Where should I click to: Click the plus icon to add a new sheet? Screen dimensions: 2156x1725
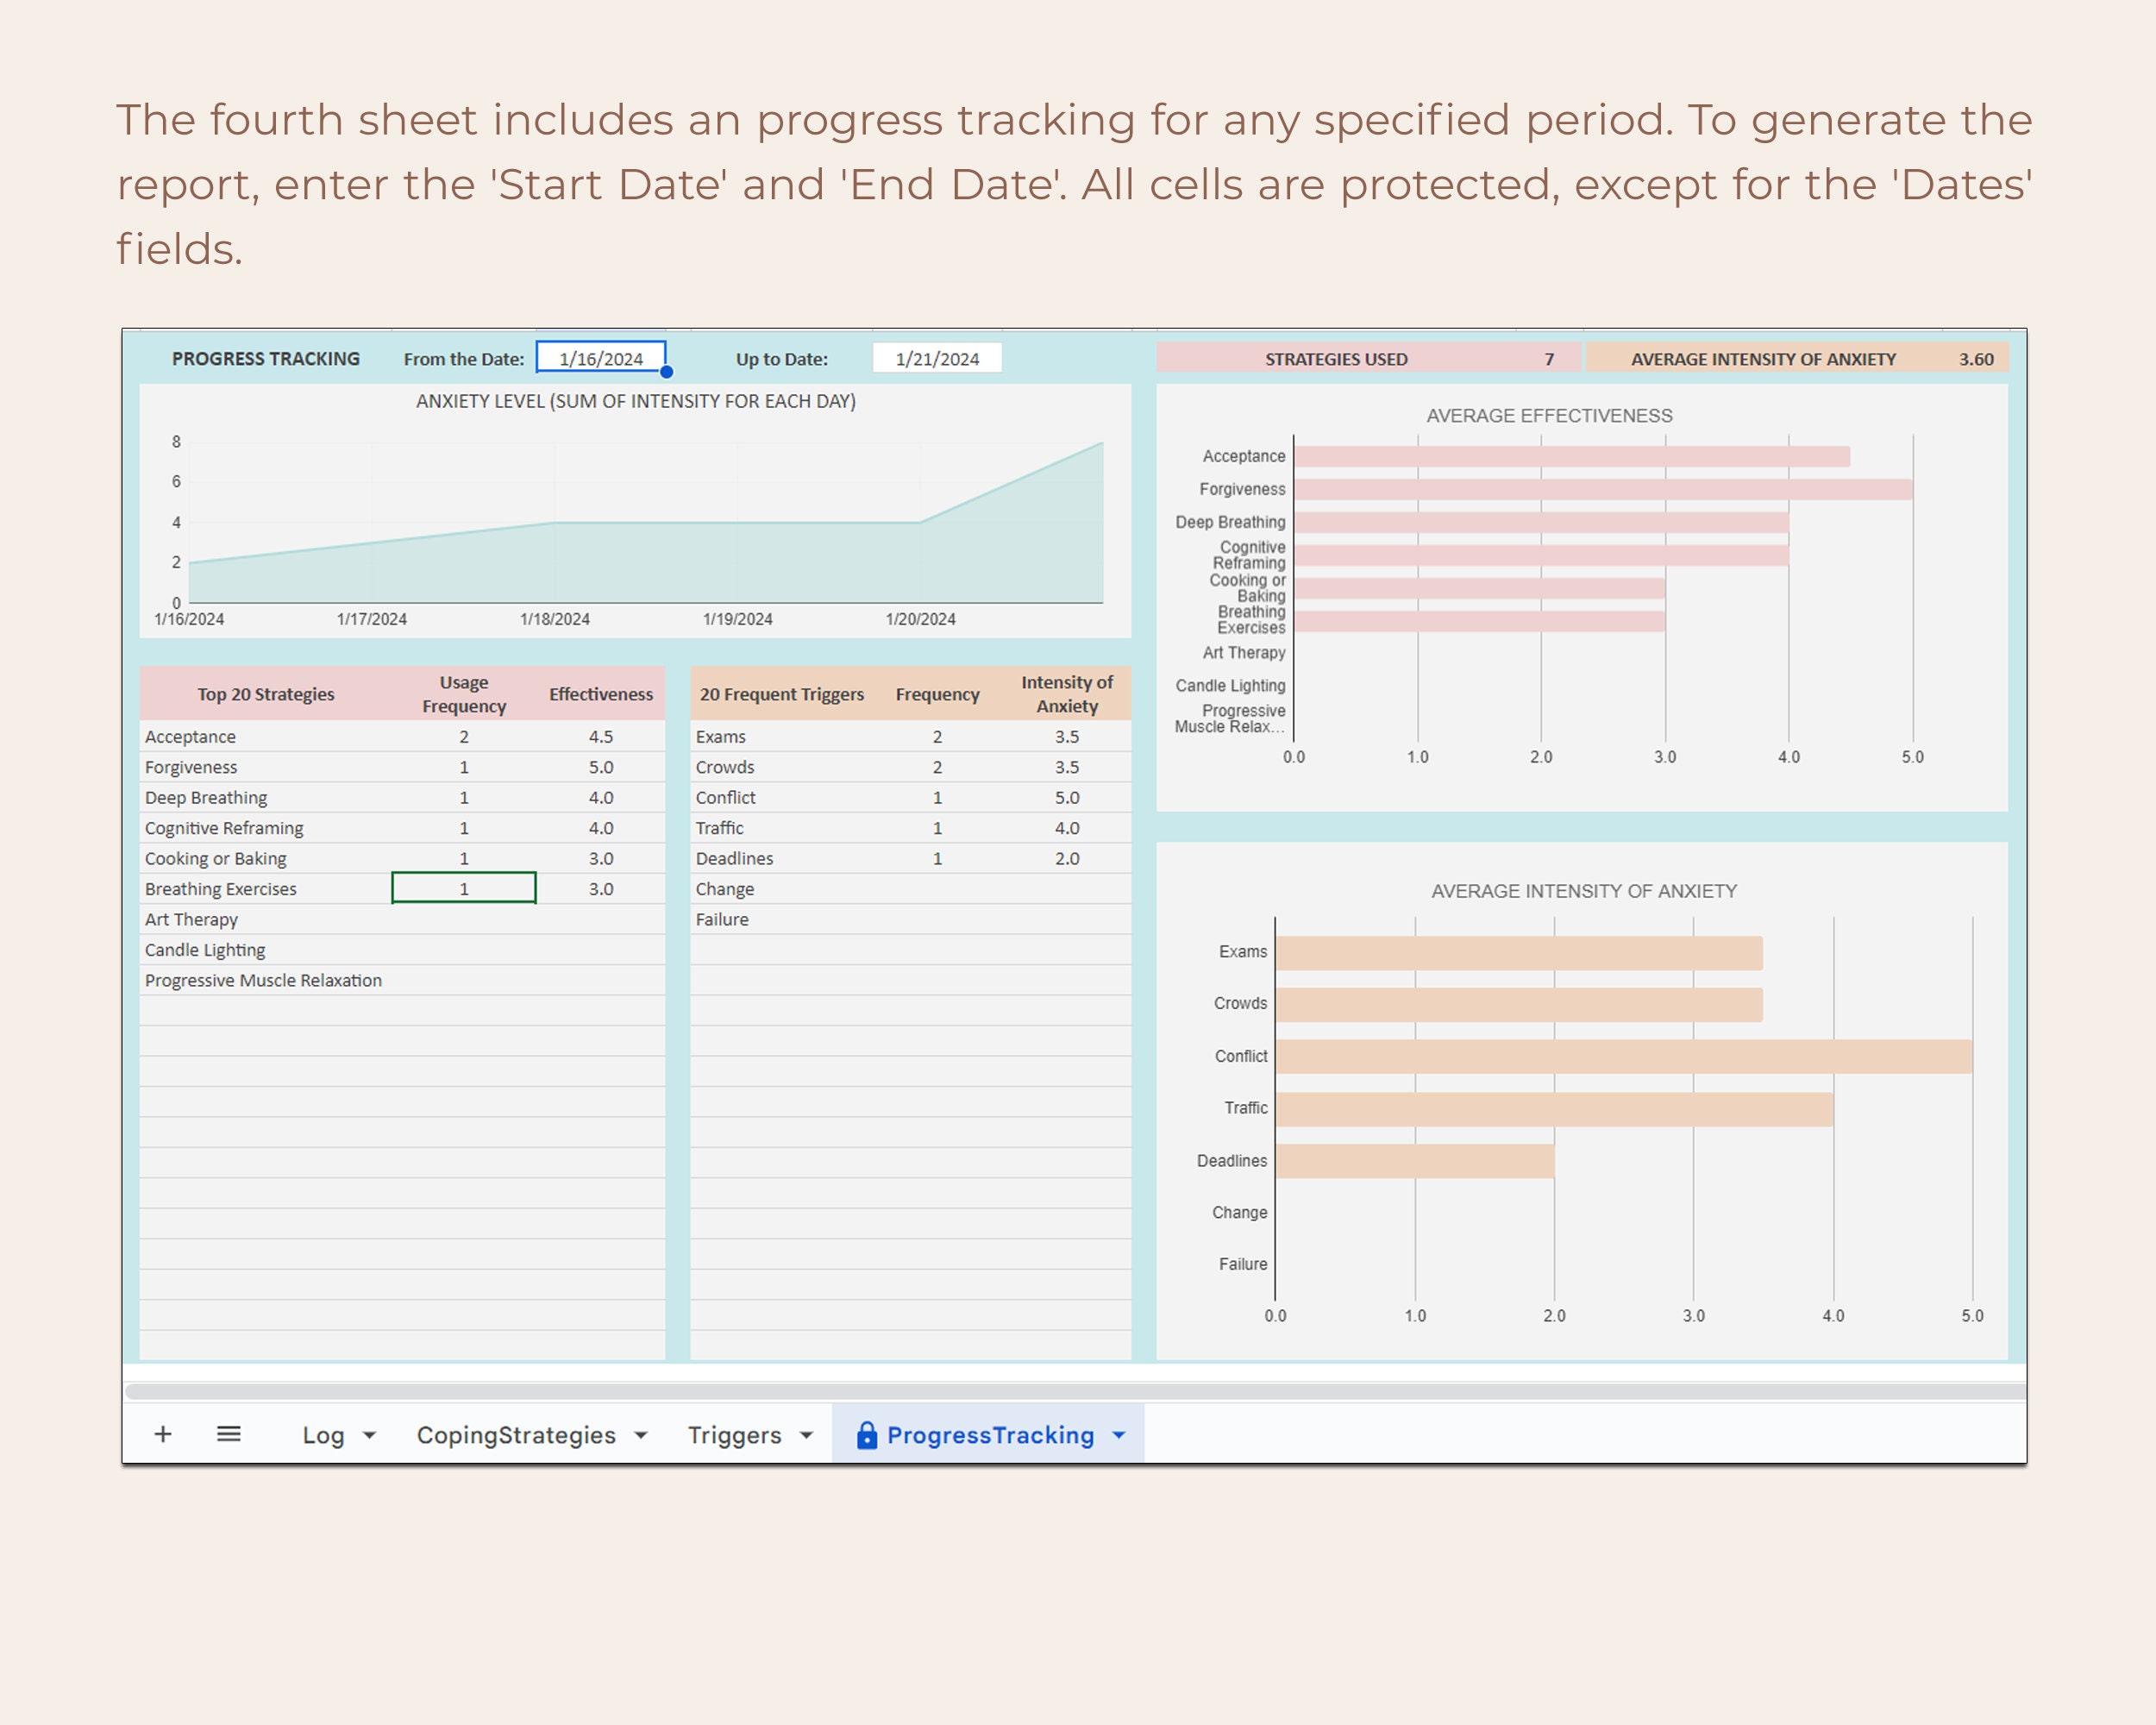163,1434
